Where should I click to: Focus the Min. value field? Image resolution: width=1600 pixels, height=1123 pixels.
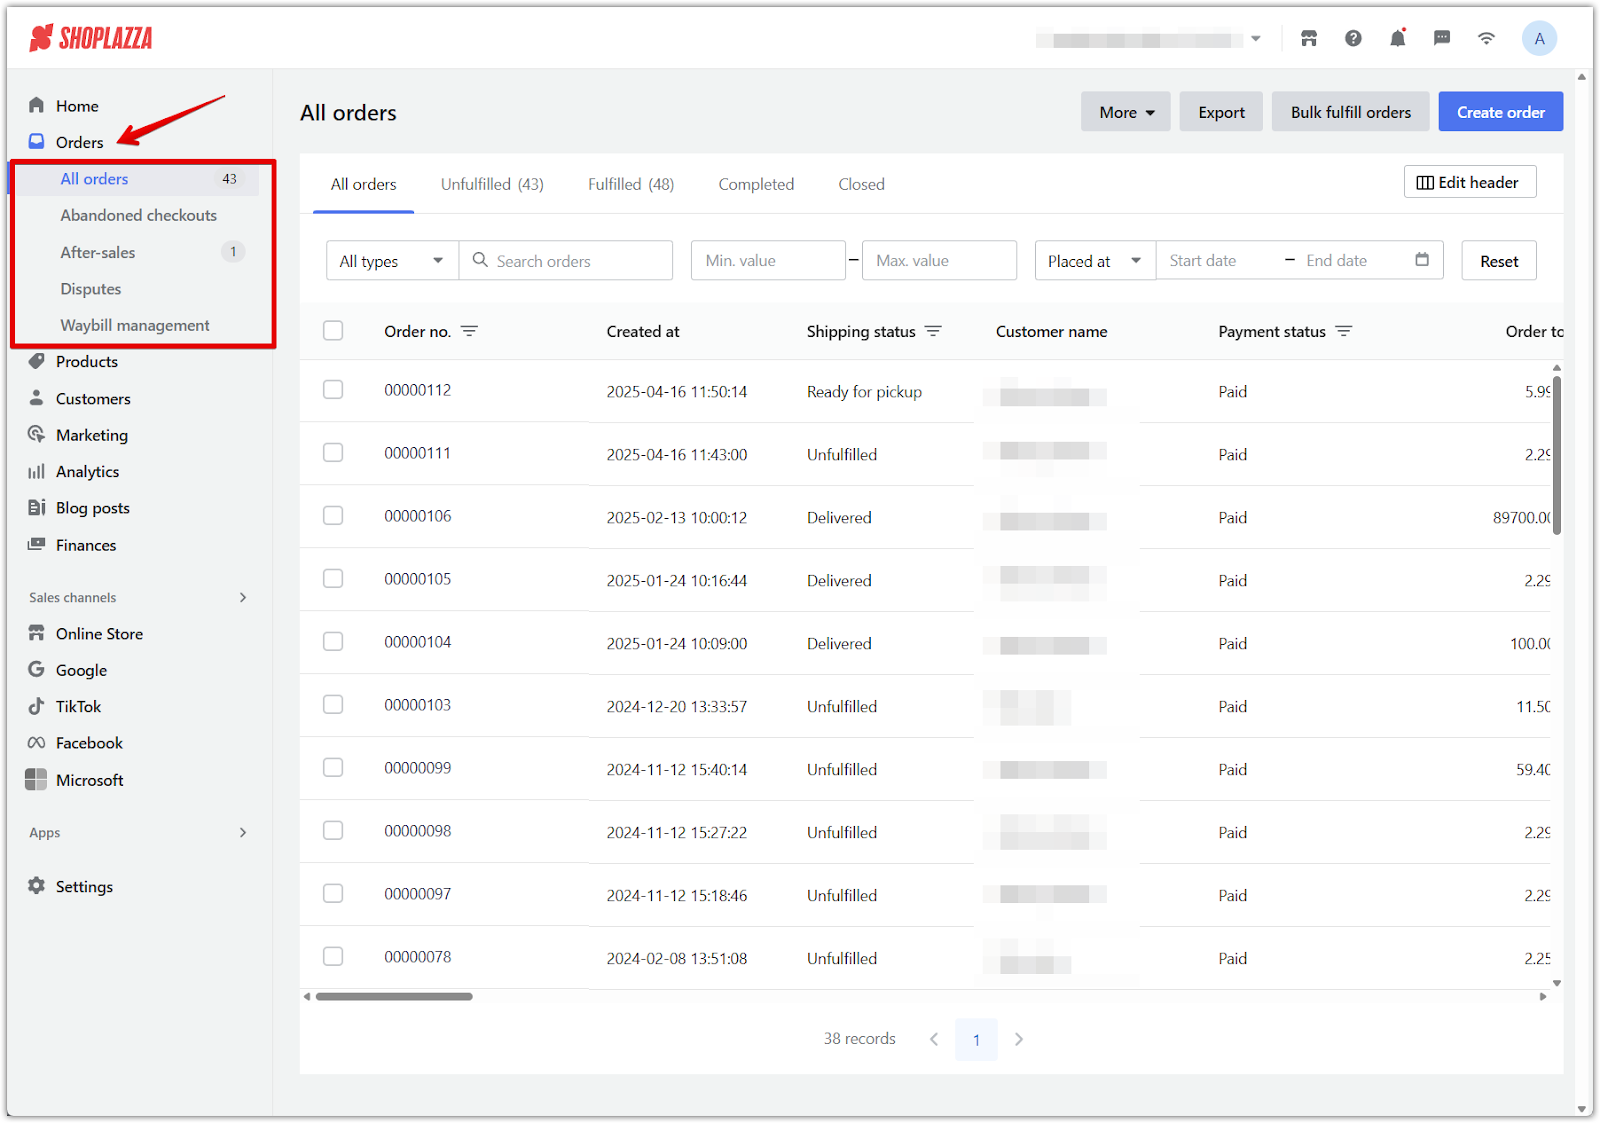[x=768, y=260]
